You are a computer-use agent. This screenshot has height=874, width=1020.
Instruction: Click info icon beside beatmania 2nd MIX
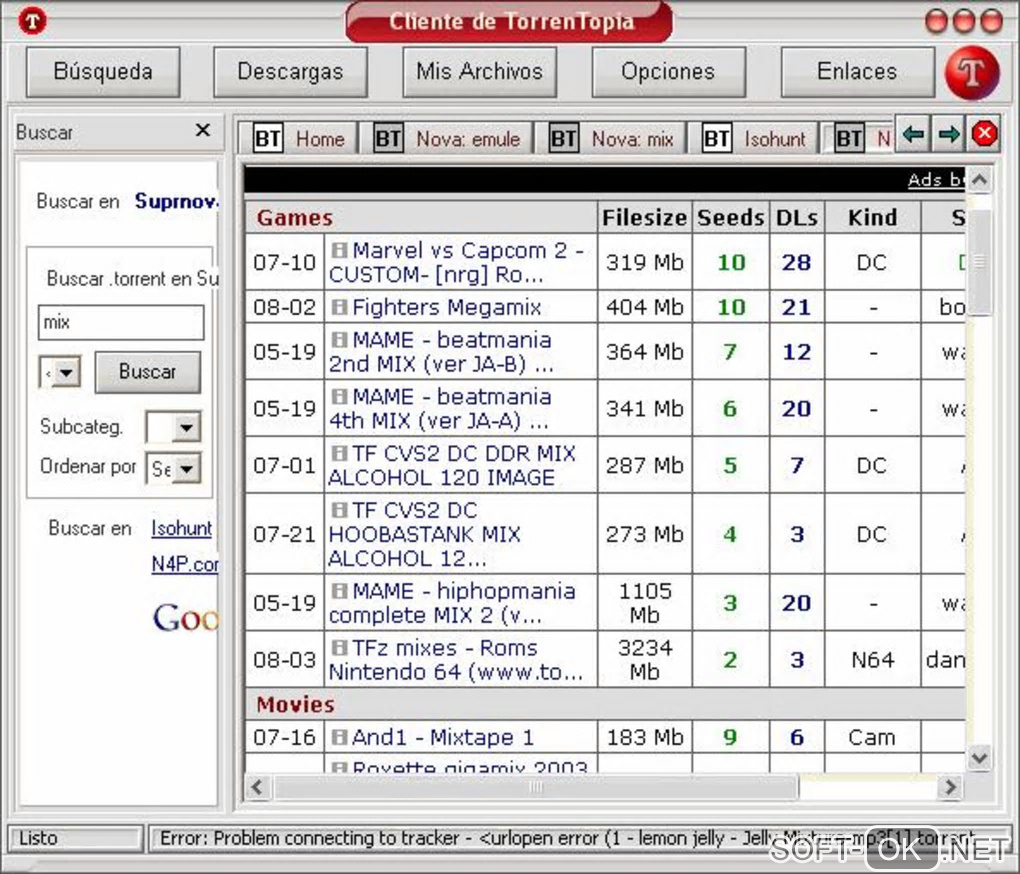pos(339,339)
